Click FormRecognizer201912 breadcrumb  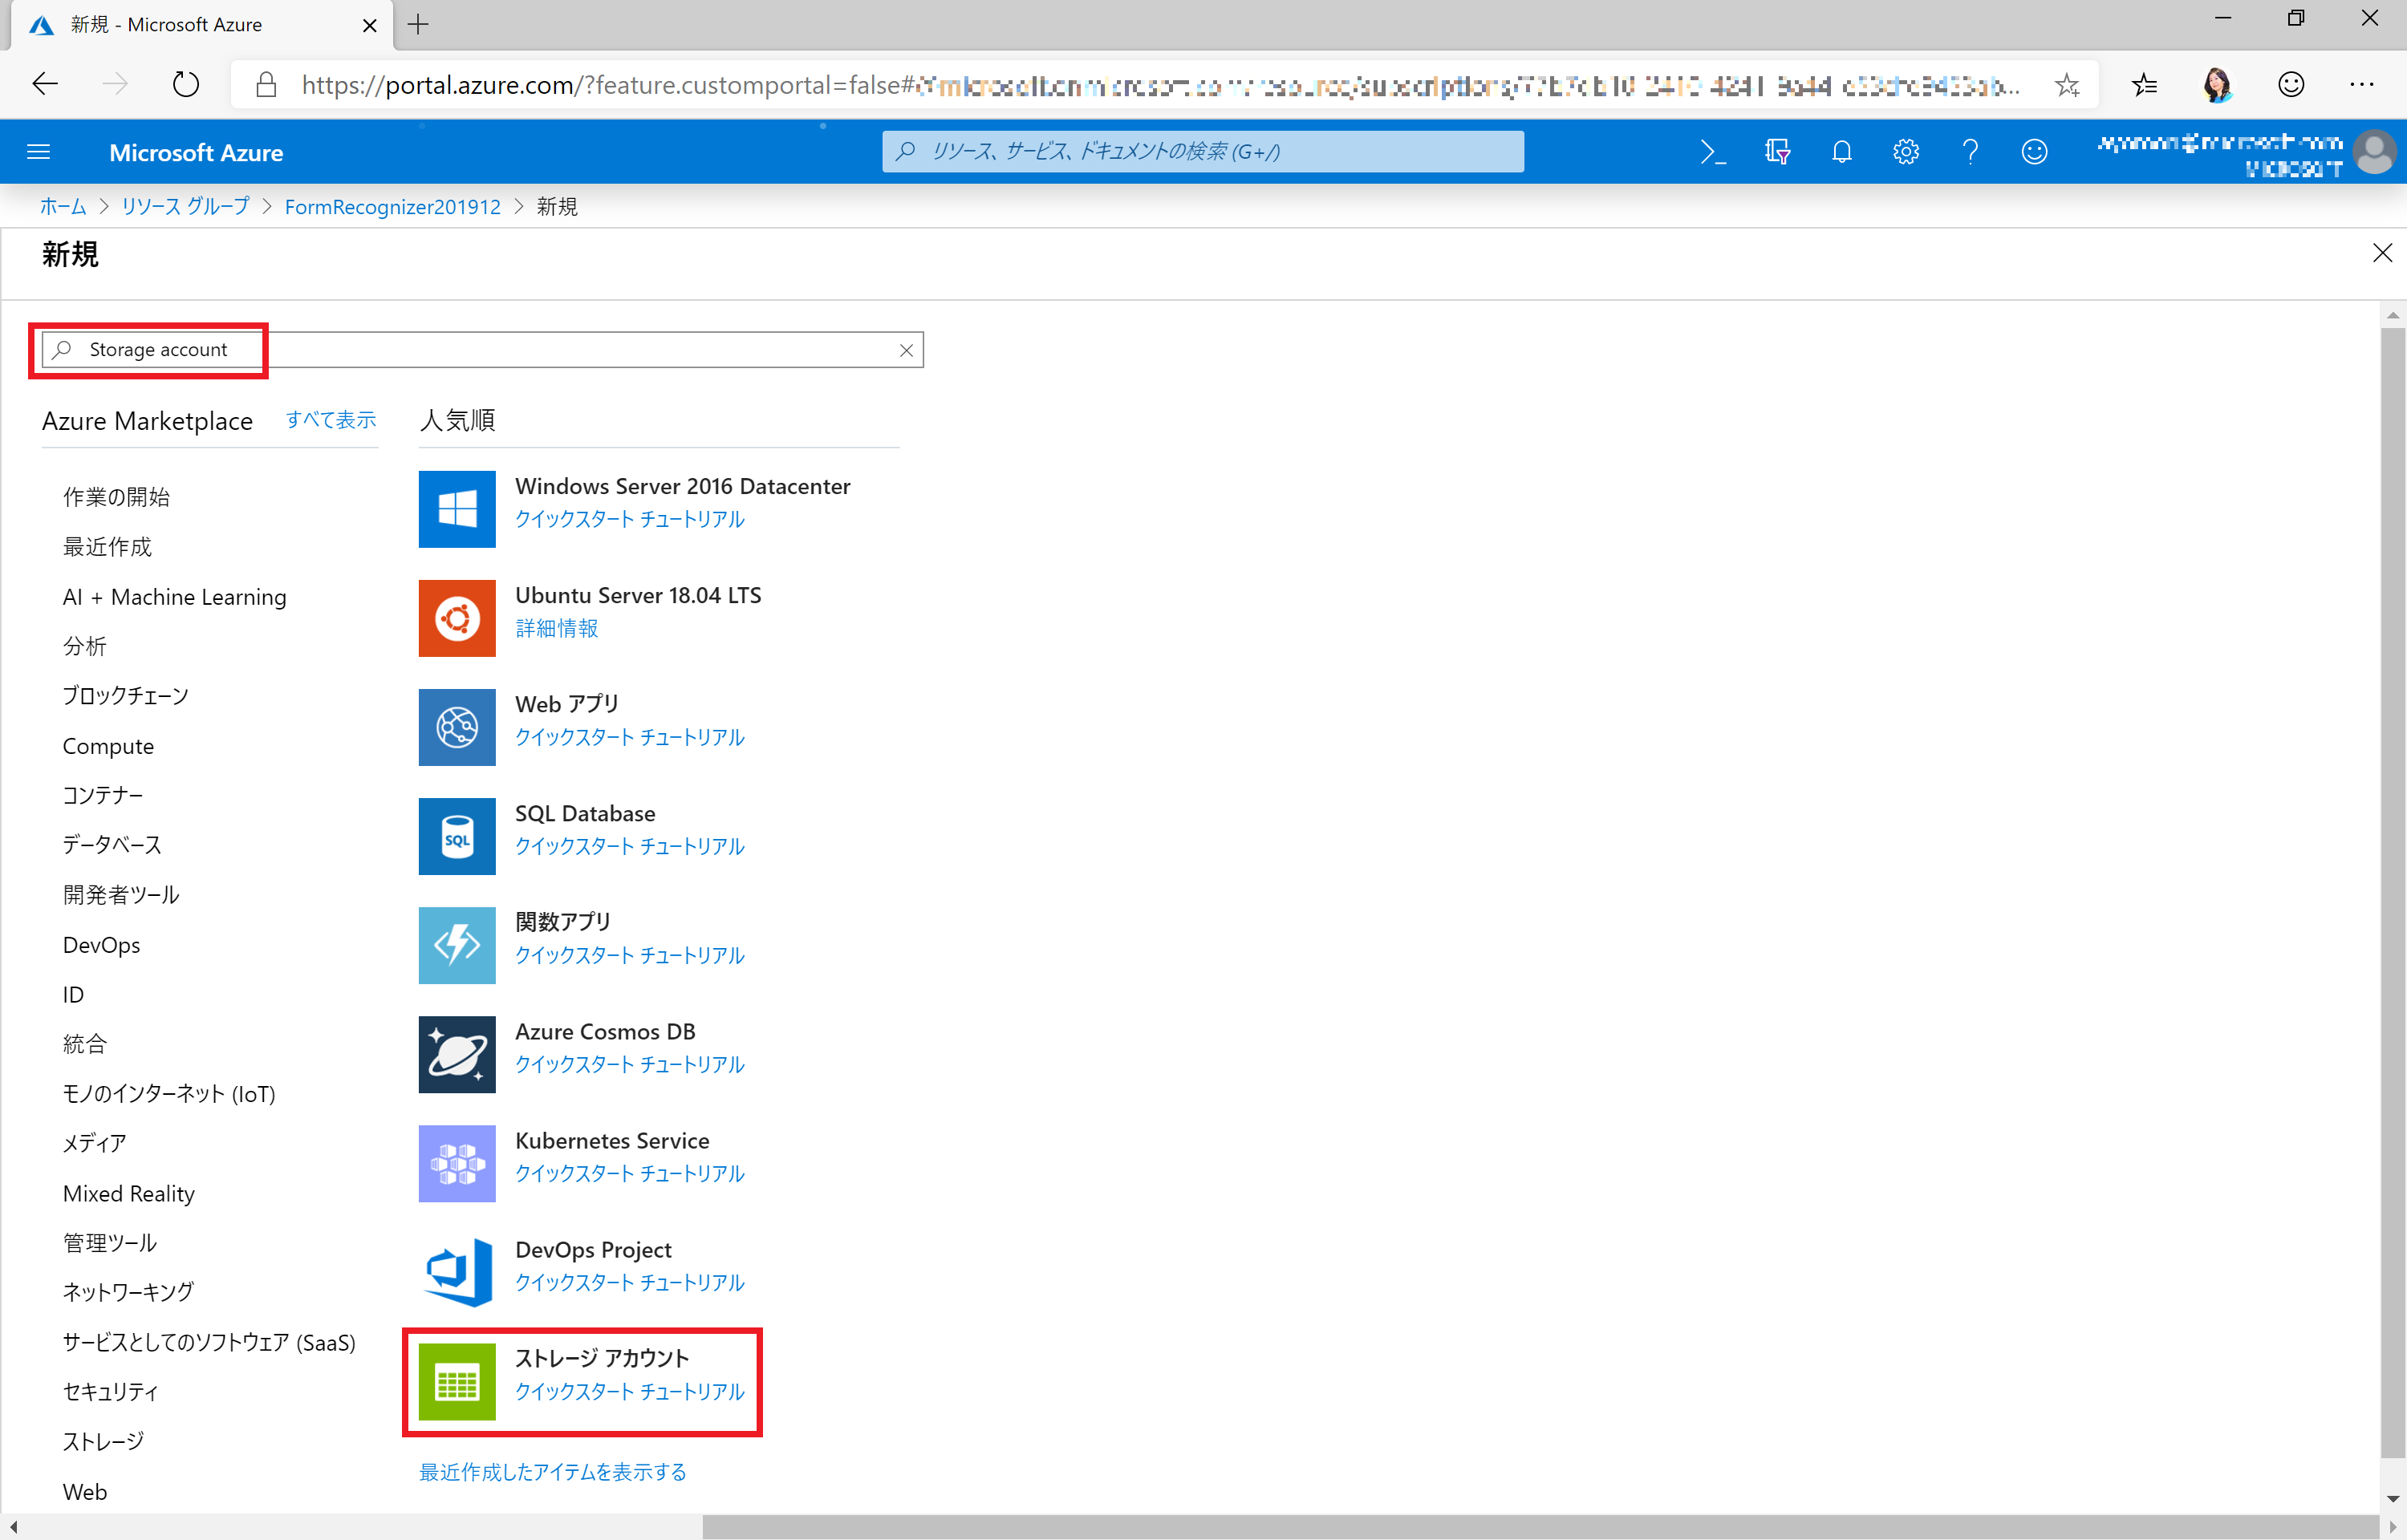point(392,207)
